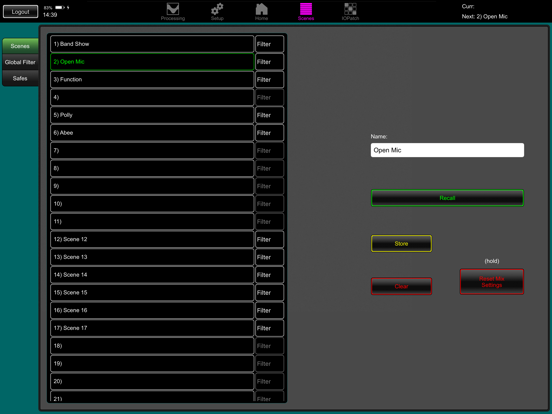
Task: Select the 6) Abee scene
Action: click(152, 133)
